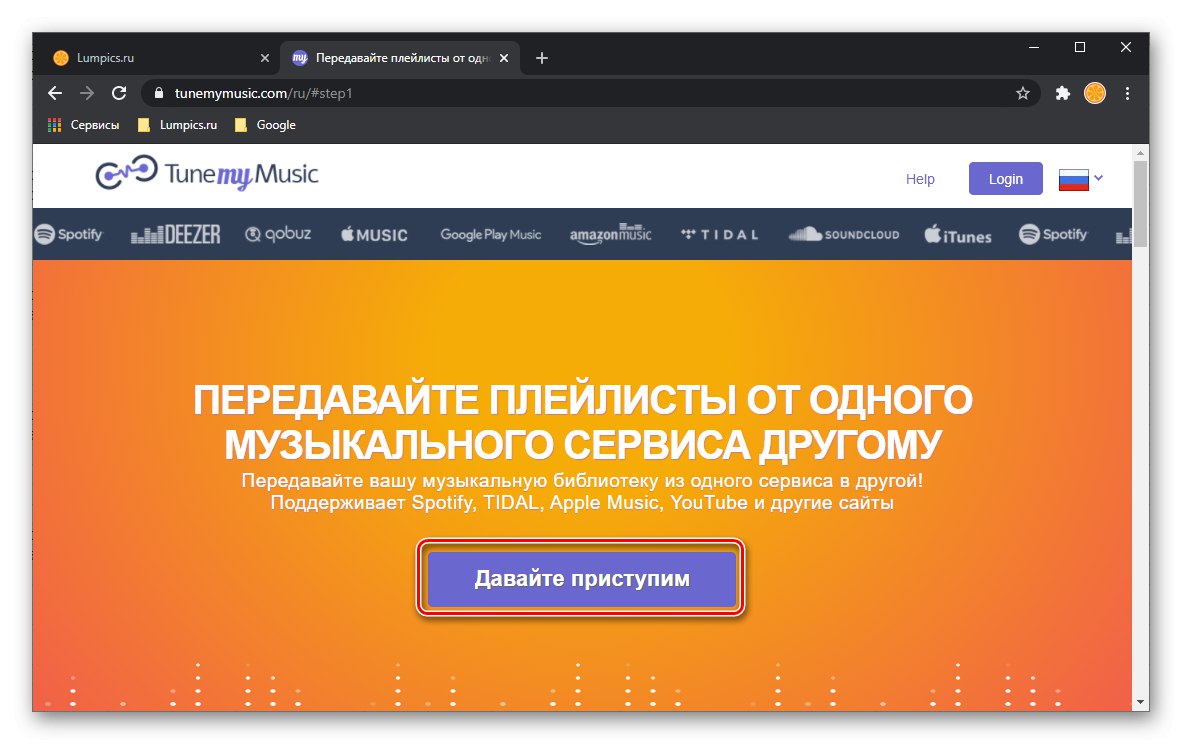Expand the Russian flag language dropdown
1182x744 pixels.
click(1080, 179)
